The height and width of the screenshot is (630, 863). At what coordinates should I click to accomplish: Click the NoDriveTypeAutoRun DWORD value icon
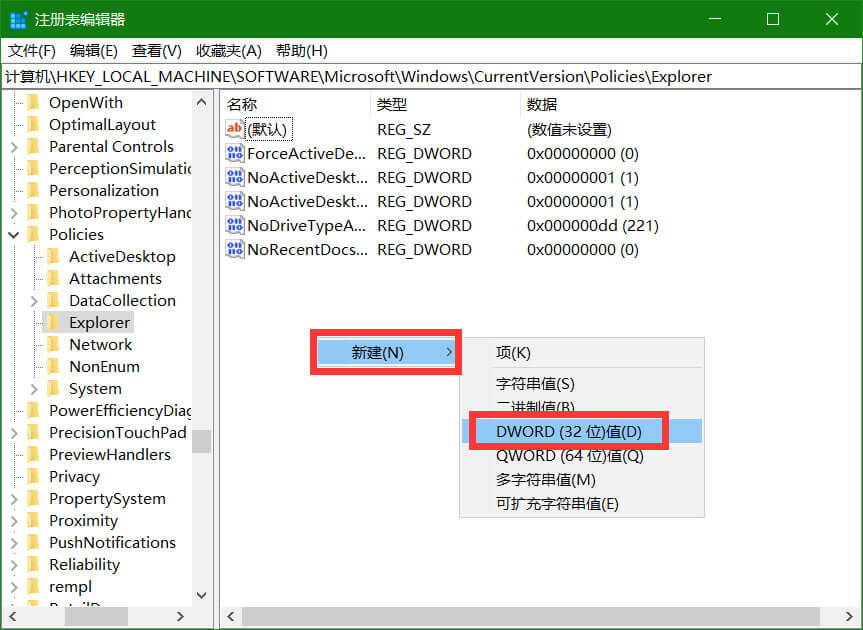pos(235,225)
